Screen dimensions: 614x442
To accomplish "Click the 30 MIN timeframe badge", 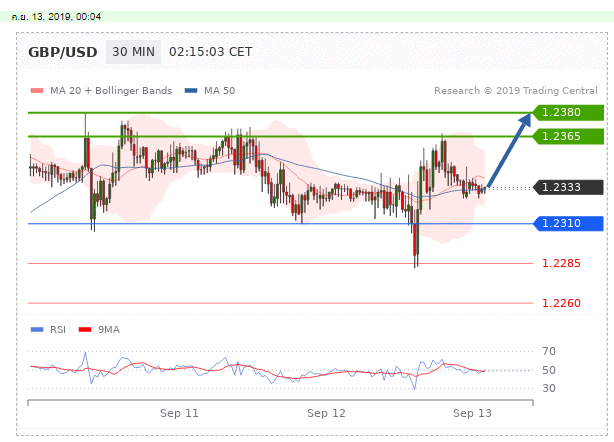I will (134, 52).
